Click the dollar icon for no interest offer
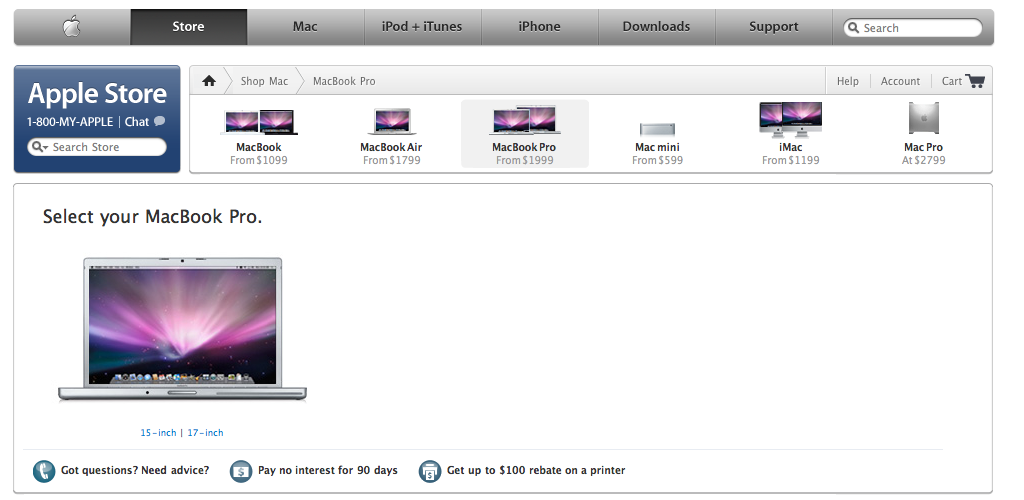Viewport: 1024px width, 500px height. pos(241,471)
